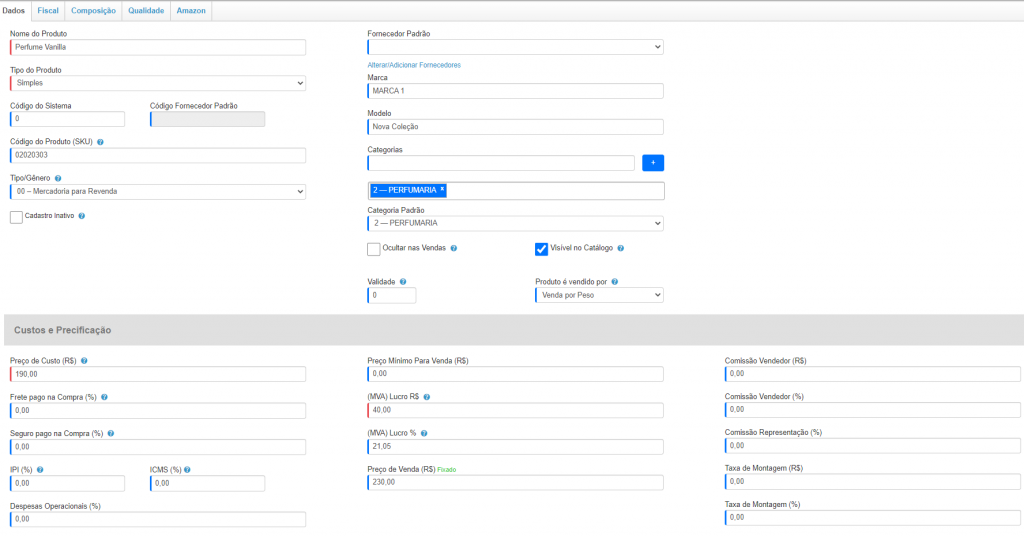The height and width of the screenshot is (537, 1024).
Task: Open the Produto é vendido por dropdown
Action: coord(600,295)
